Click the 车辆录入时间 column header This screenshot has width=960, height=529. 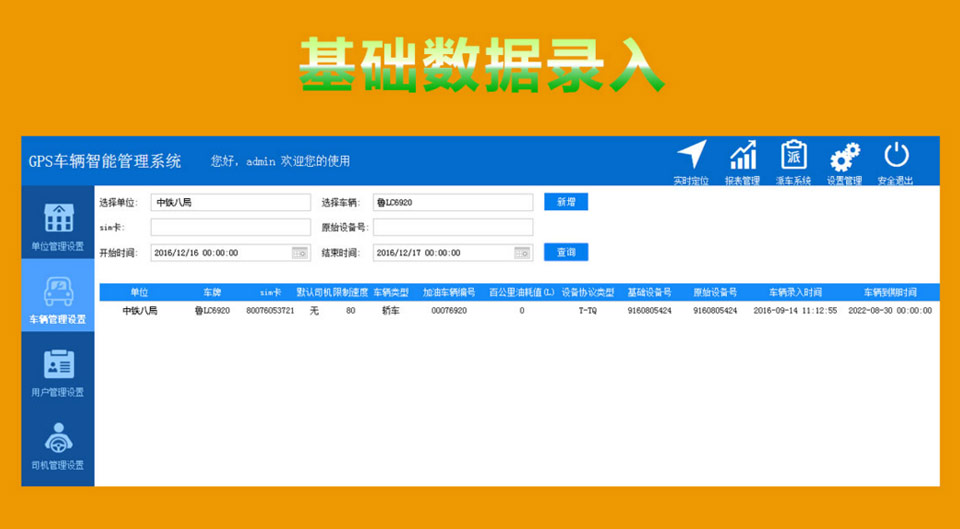(795, 293)
